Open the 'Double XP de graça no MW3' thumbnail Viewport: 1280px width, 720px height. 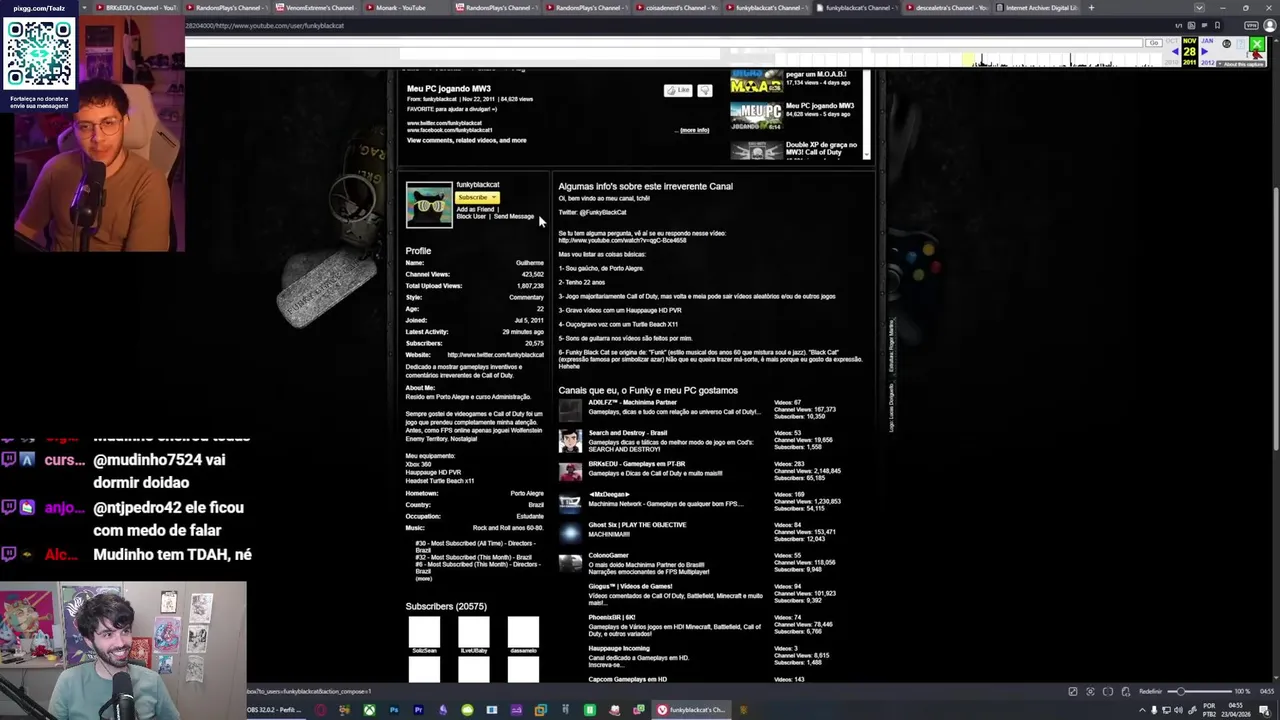pyautogui.click(x=756, y=151)
